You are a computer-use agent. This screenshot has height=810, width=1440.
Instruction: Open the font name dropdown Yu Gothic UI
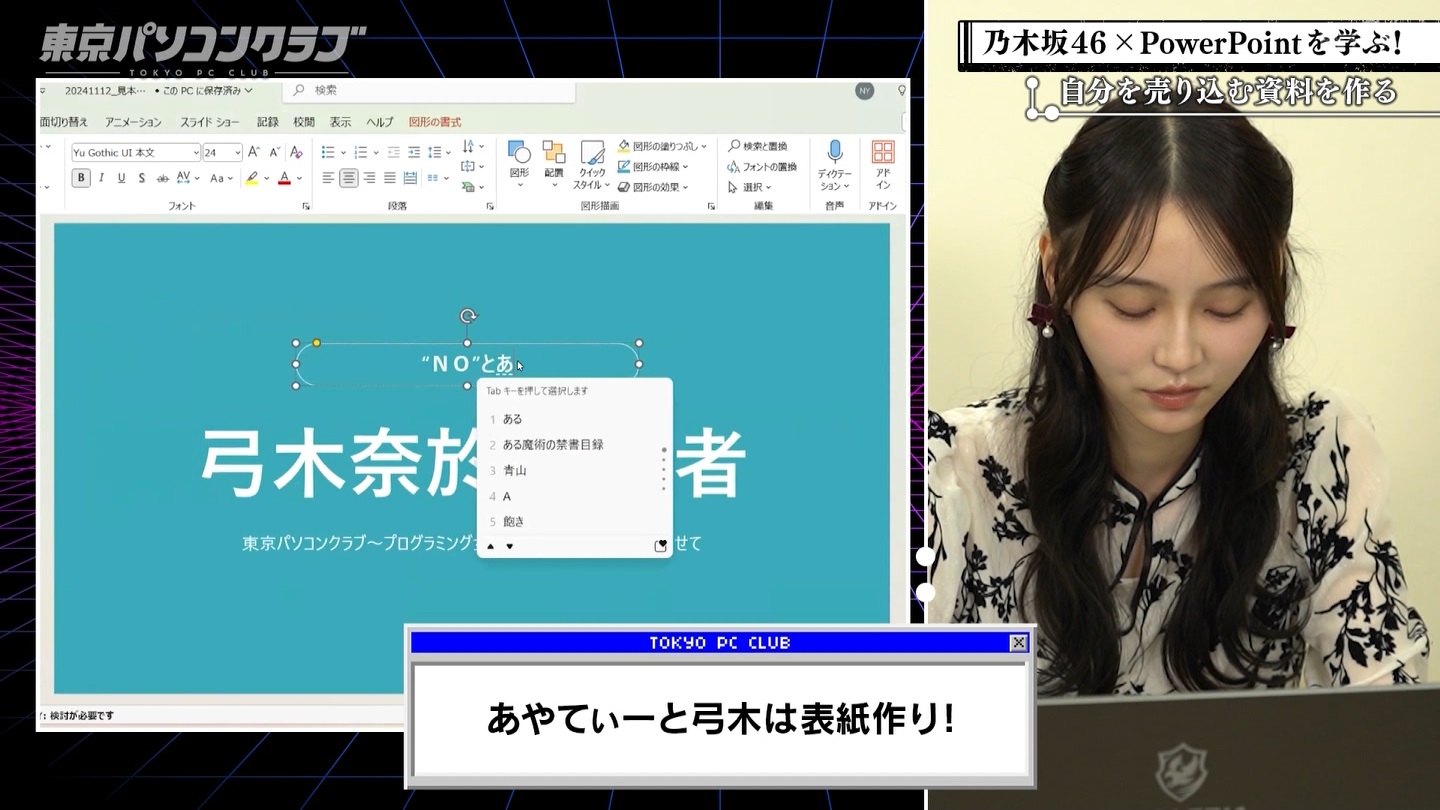(195, 153)
